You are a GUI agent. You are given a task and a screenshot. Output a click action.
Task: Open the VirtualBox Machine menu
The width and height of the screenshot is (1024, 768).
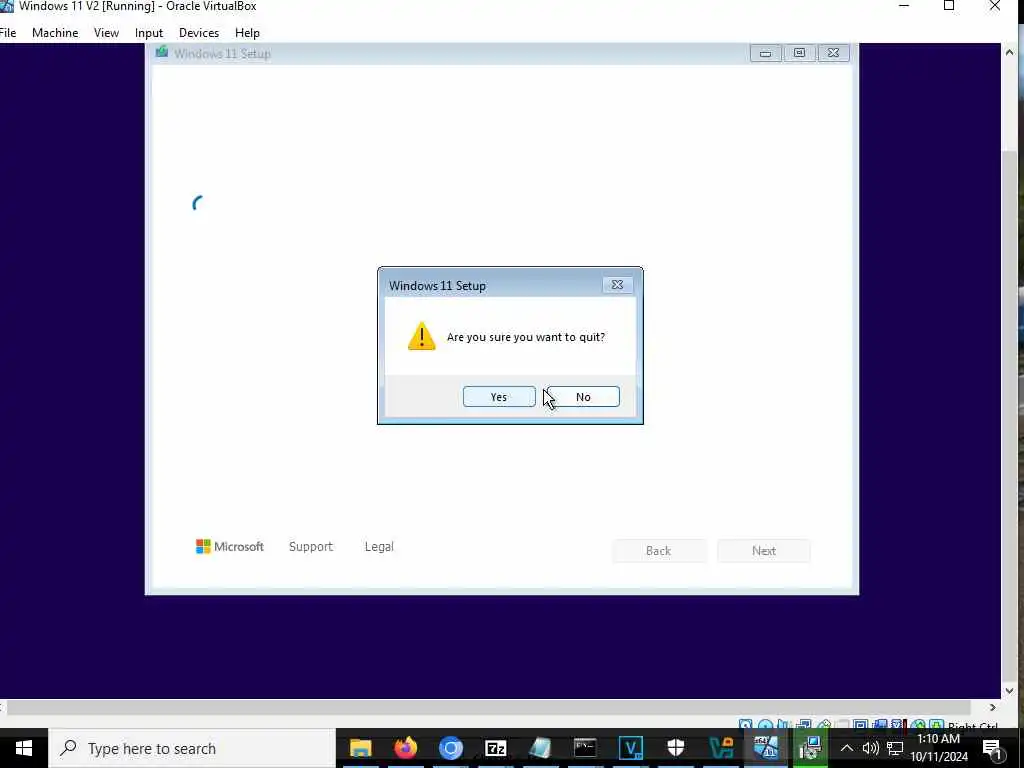tap(55, 33)
